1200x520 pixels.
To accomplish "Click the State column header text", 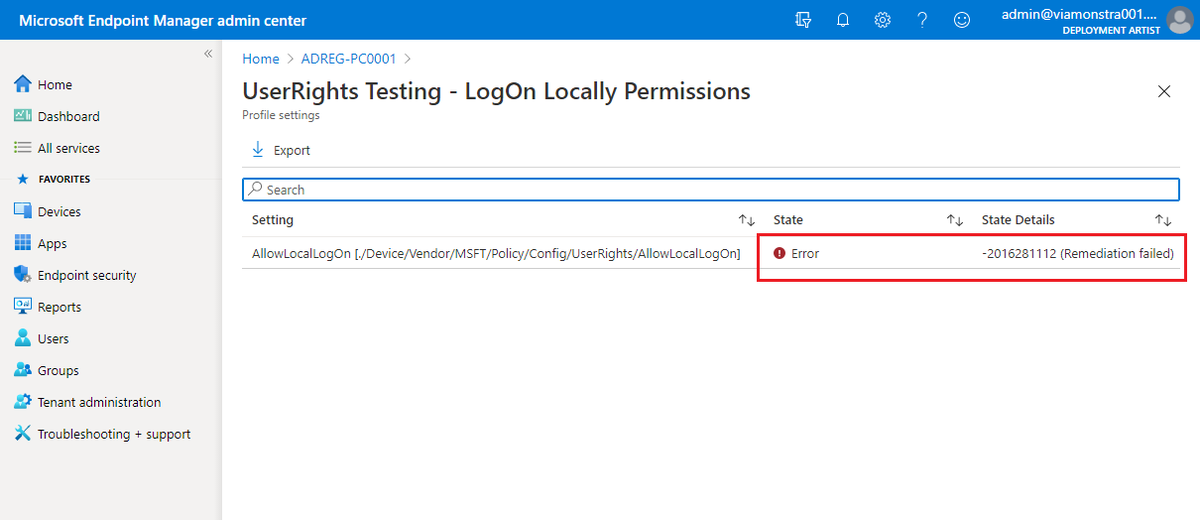I will [788, 220].
